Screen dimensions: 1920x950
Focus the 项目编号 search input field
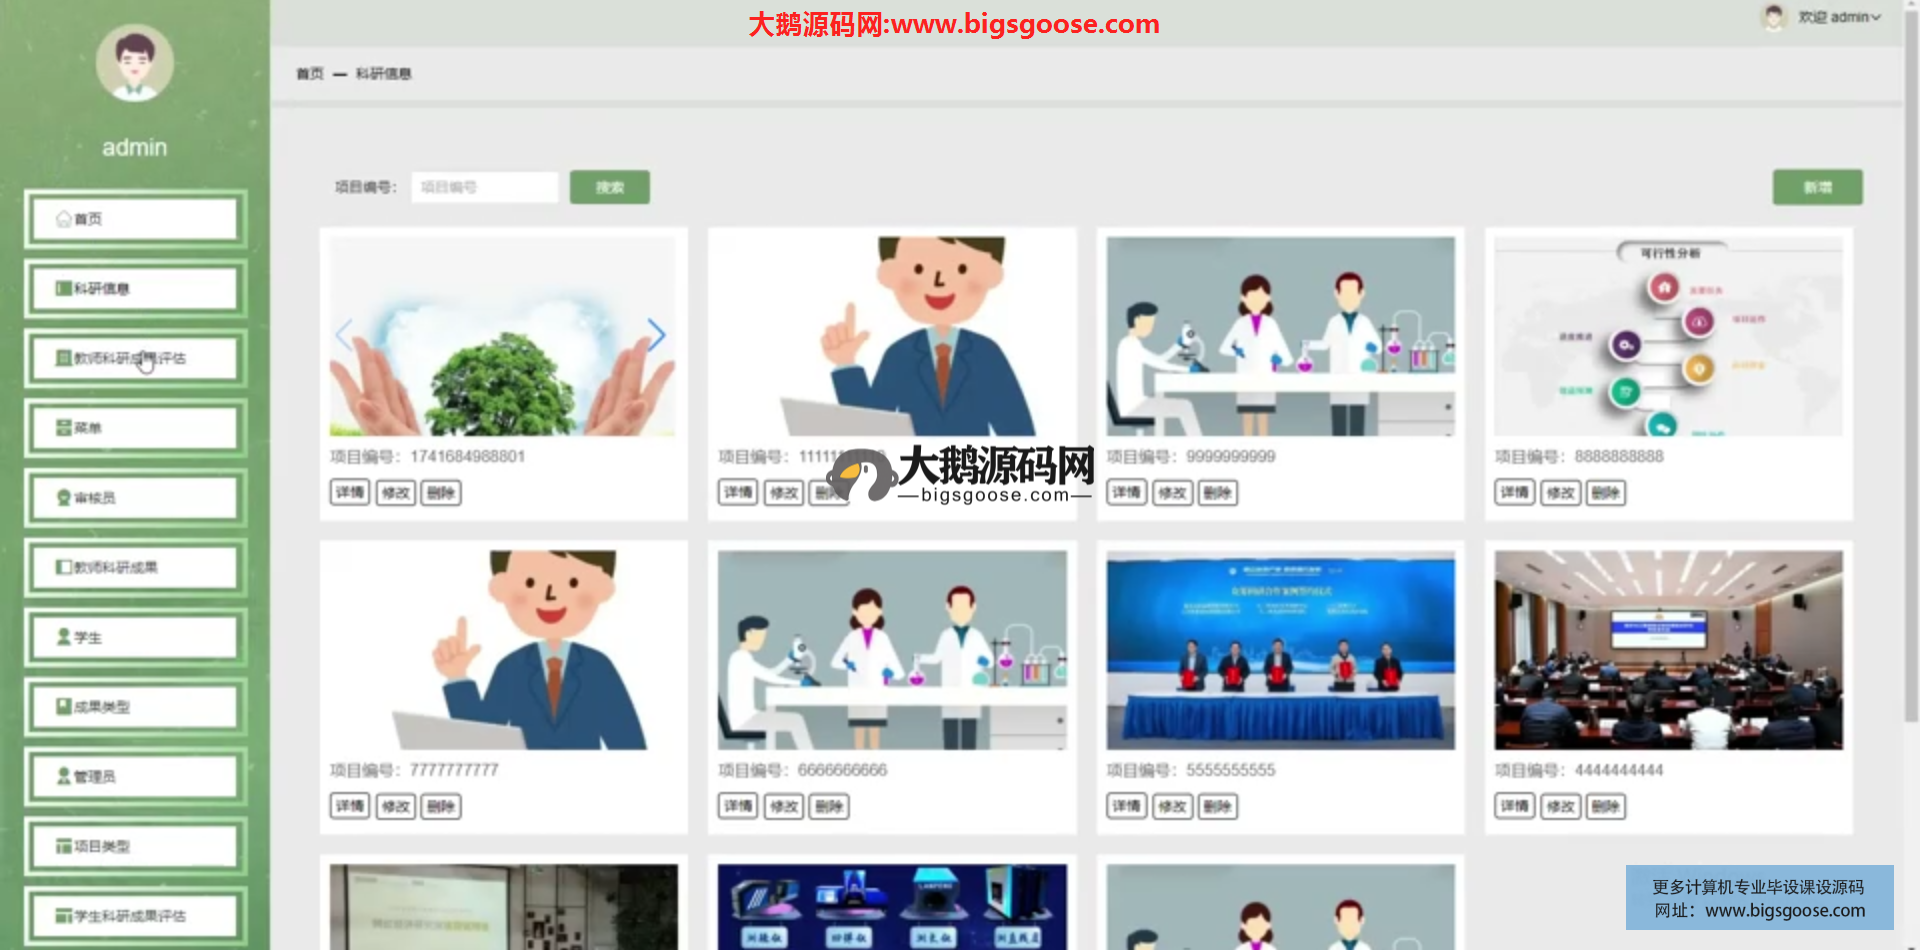485,187
